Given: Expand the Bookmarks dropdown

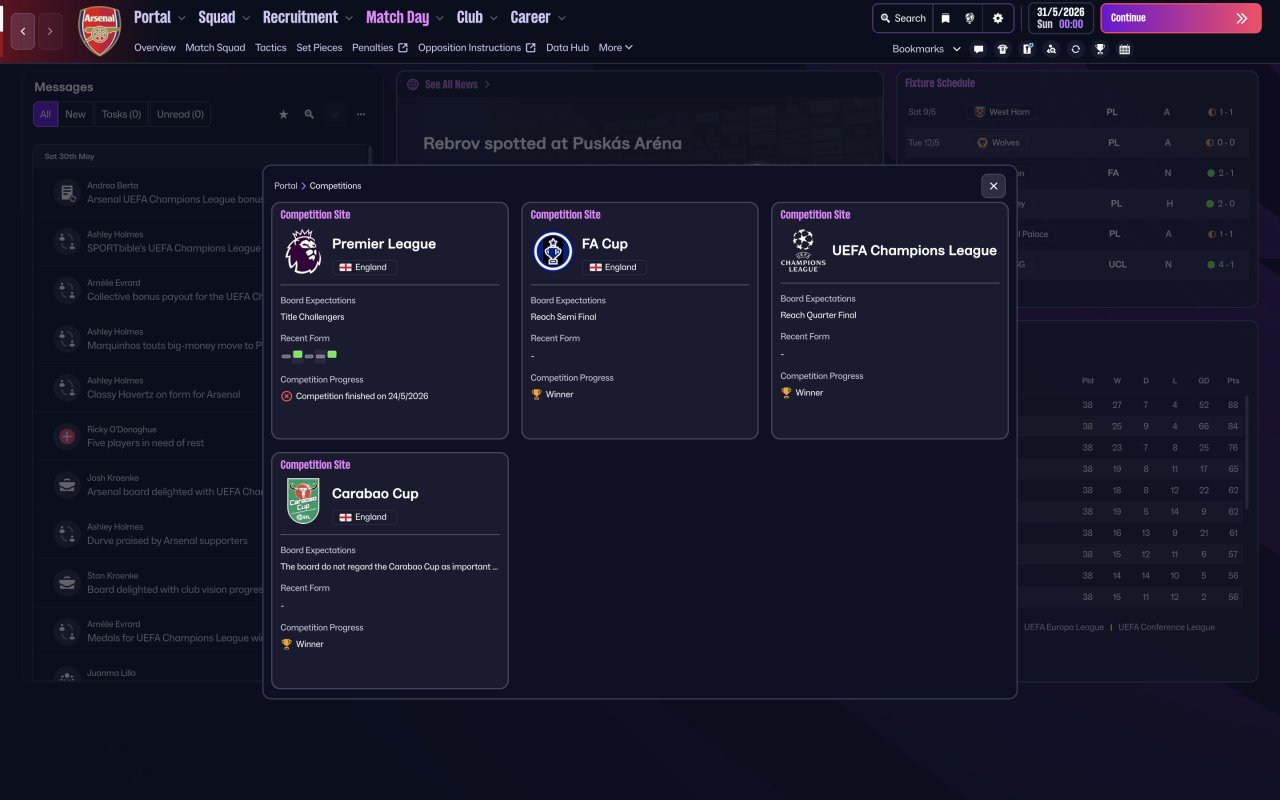Looking at the screenshot, I should point(926,49).
